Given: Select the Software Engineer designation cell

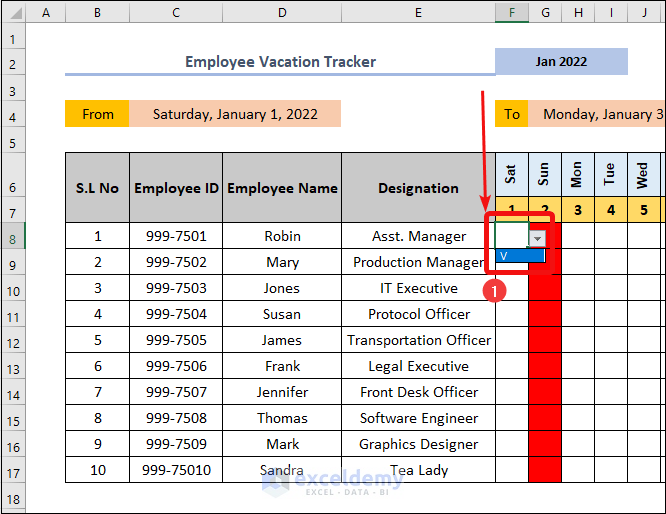Looking at the screenshot, I should pos(418,418).
